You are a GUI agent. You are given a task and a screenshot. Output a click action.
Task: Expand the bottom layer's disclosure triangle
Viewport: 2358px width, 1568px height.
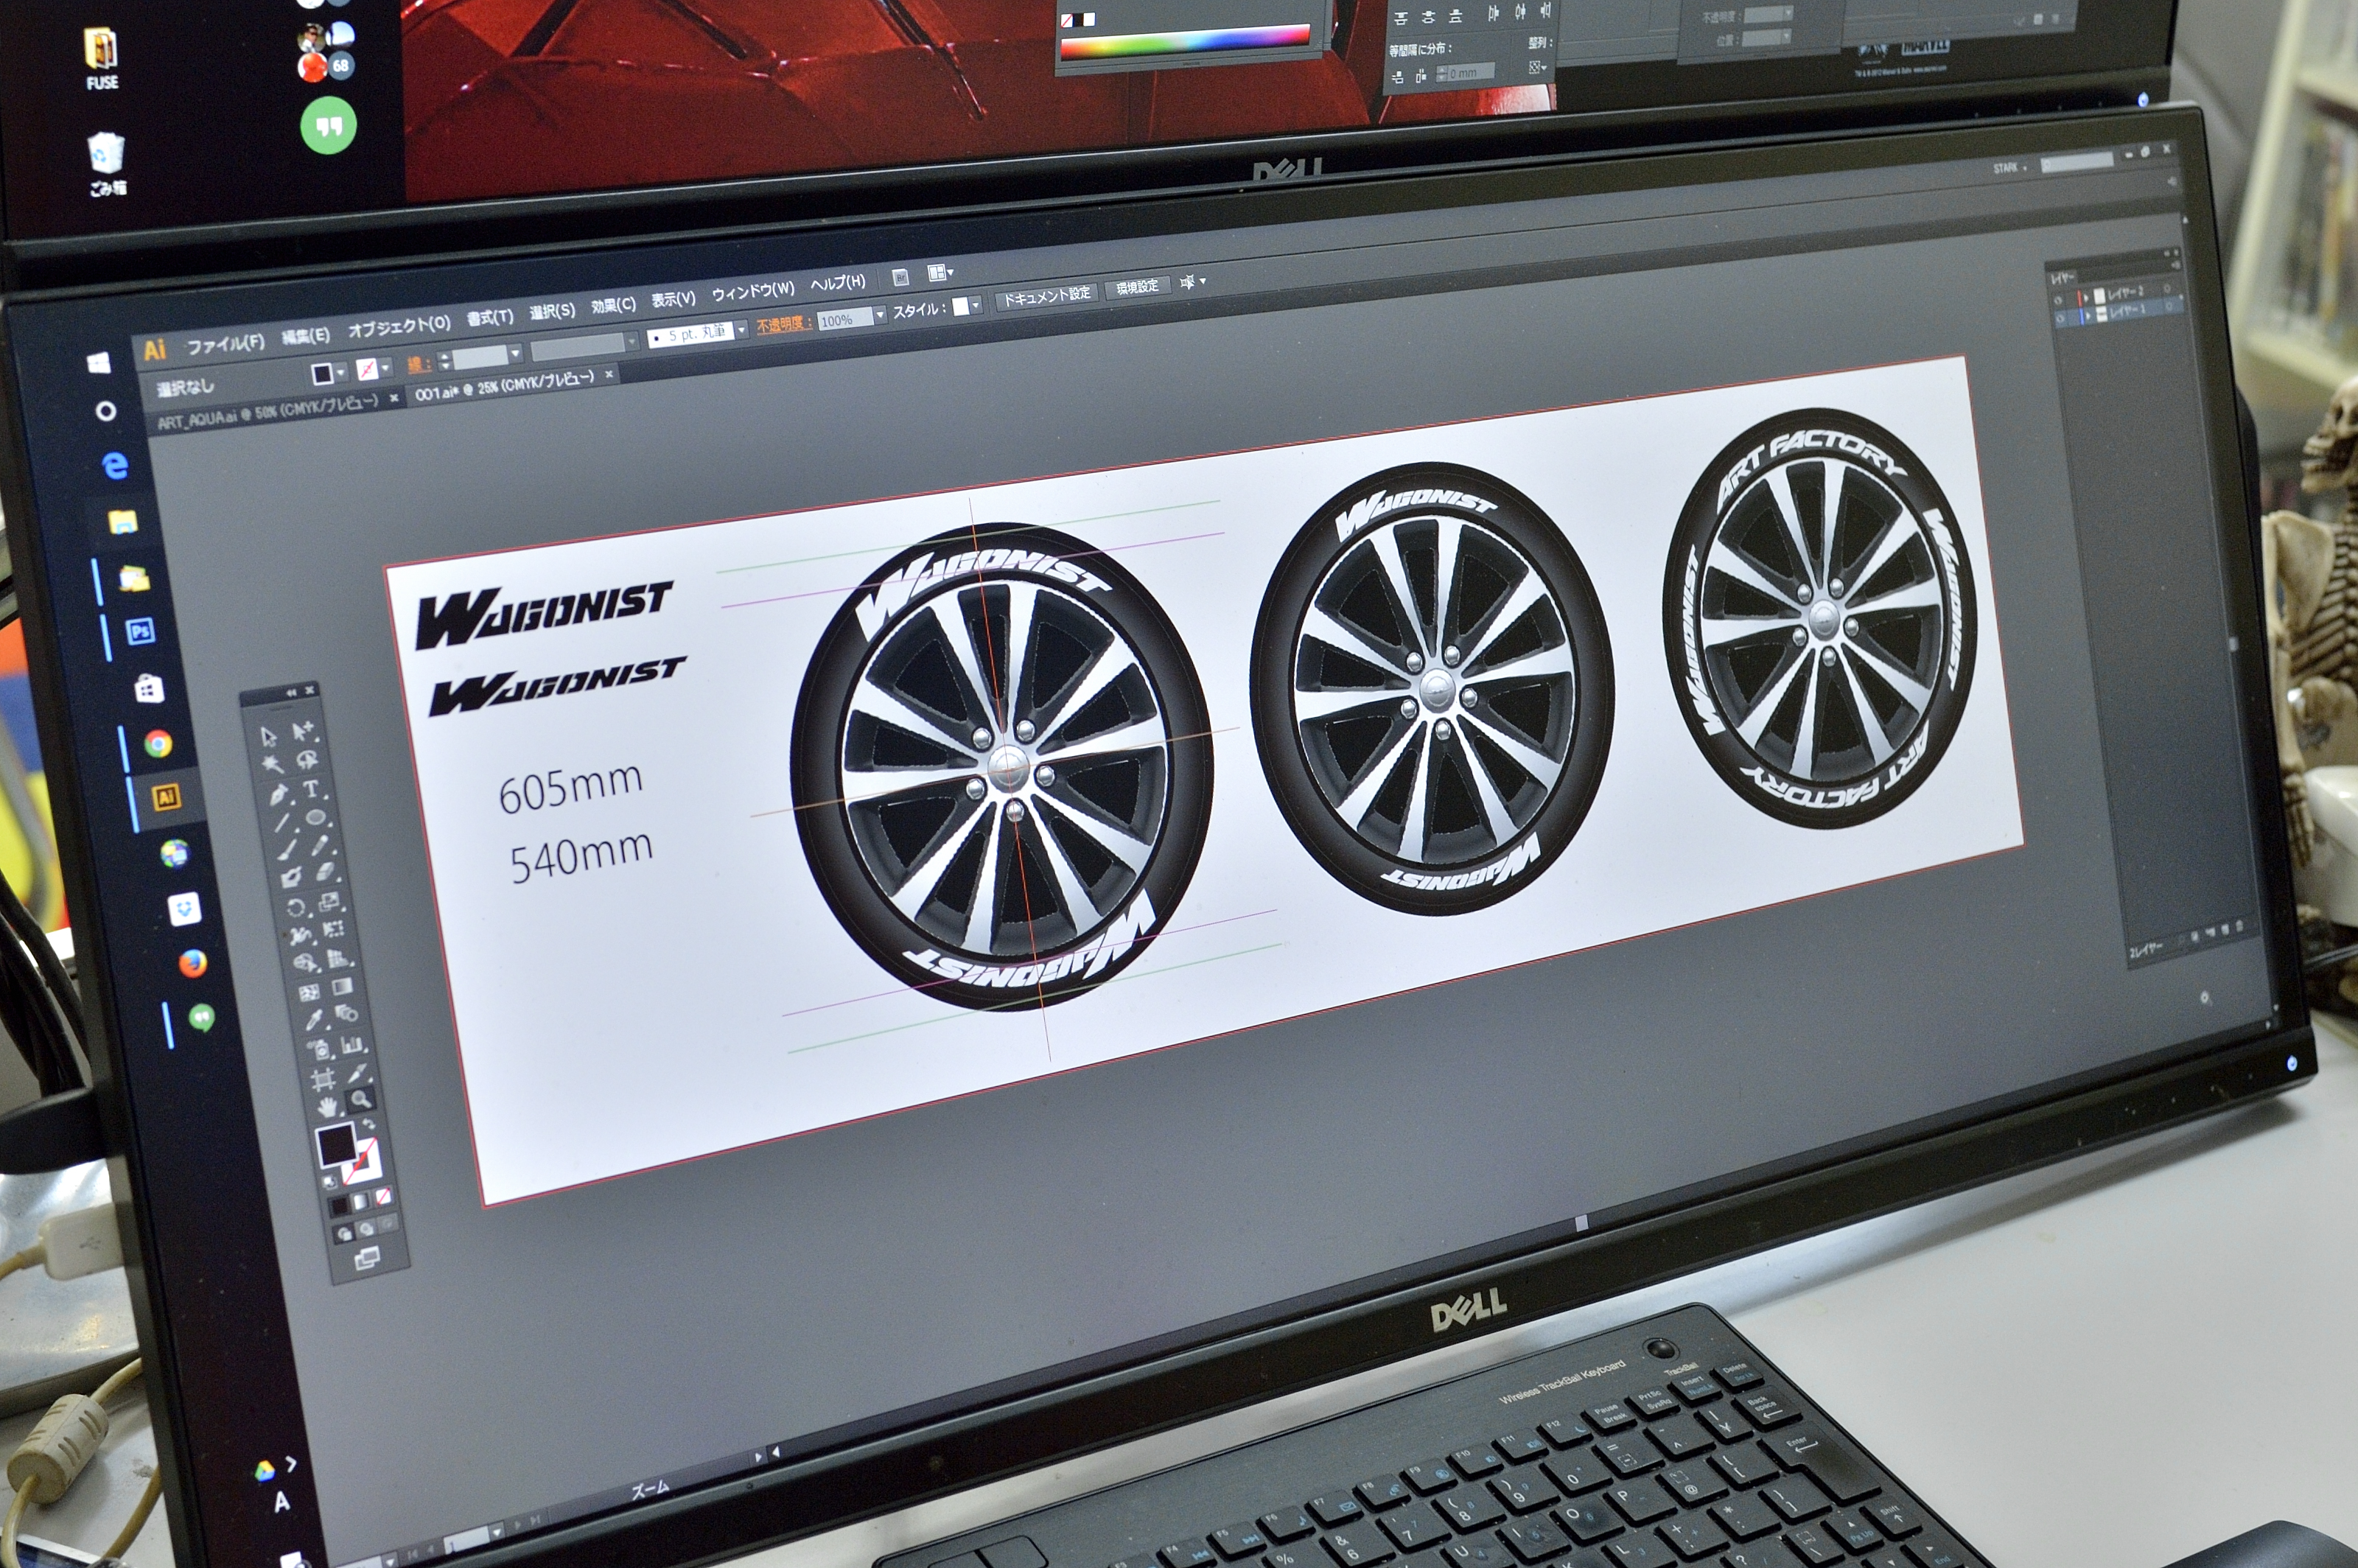click(2089, 317)
